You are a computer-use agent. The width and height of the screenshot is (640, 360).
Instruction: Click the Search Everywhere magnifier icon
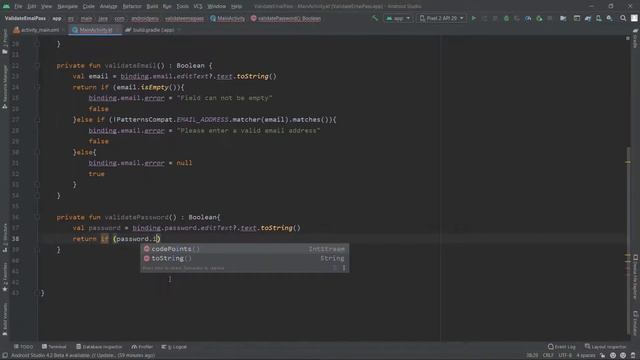point(623,18)
